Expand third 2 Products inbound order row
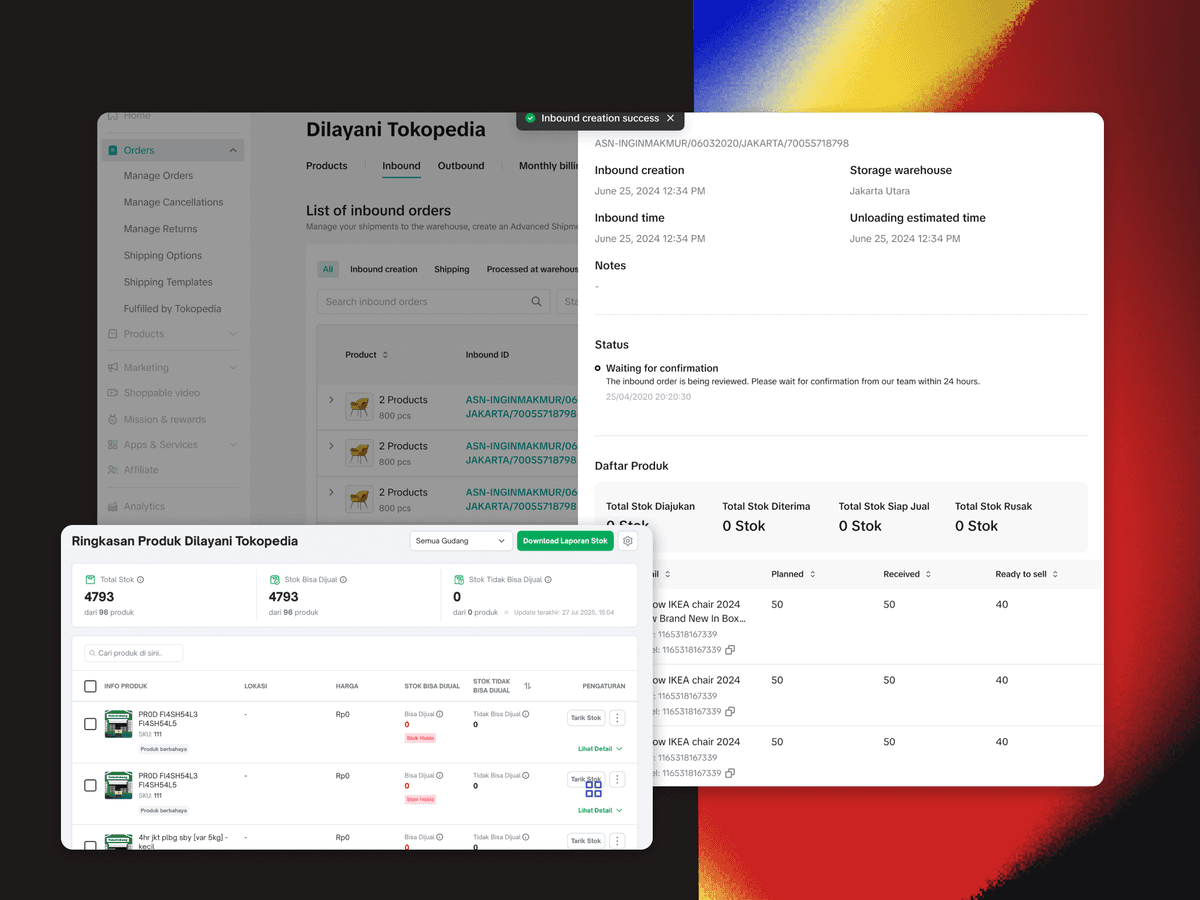The image size is (1200, 900). point(331,492)
